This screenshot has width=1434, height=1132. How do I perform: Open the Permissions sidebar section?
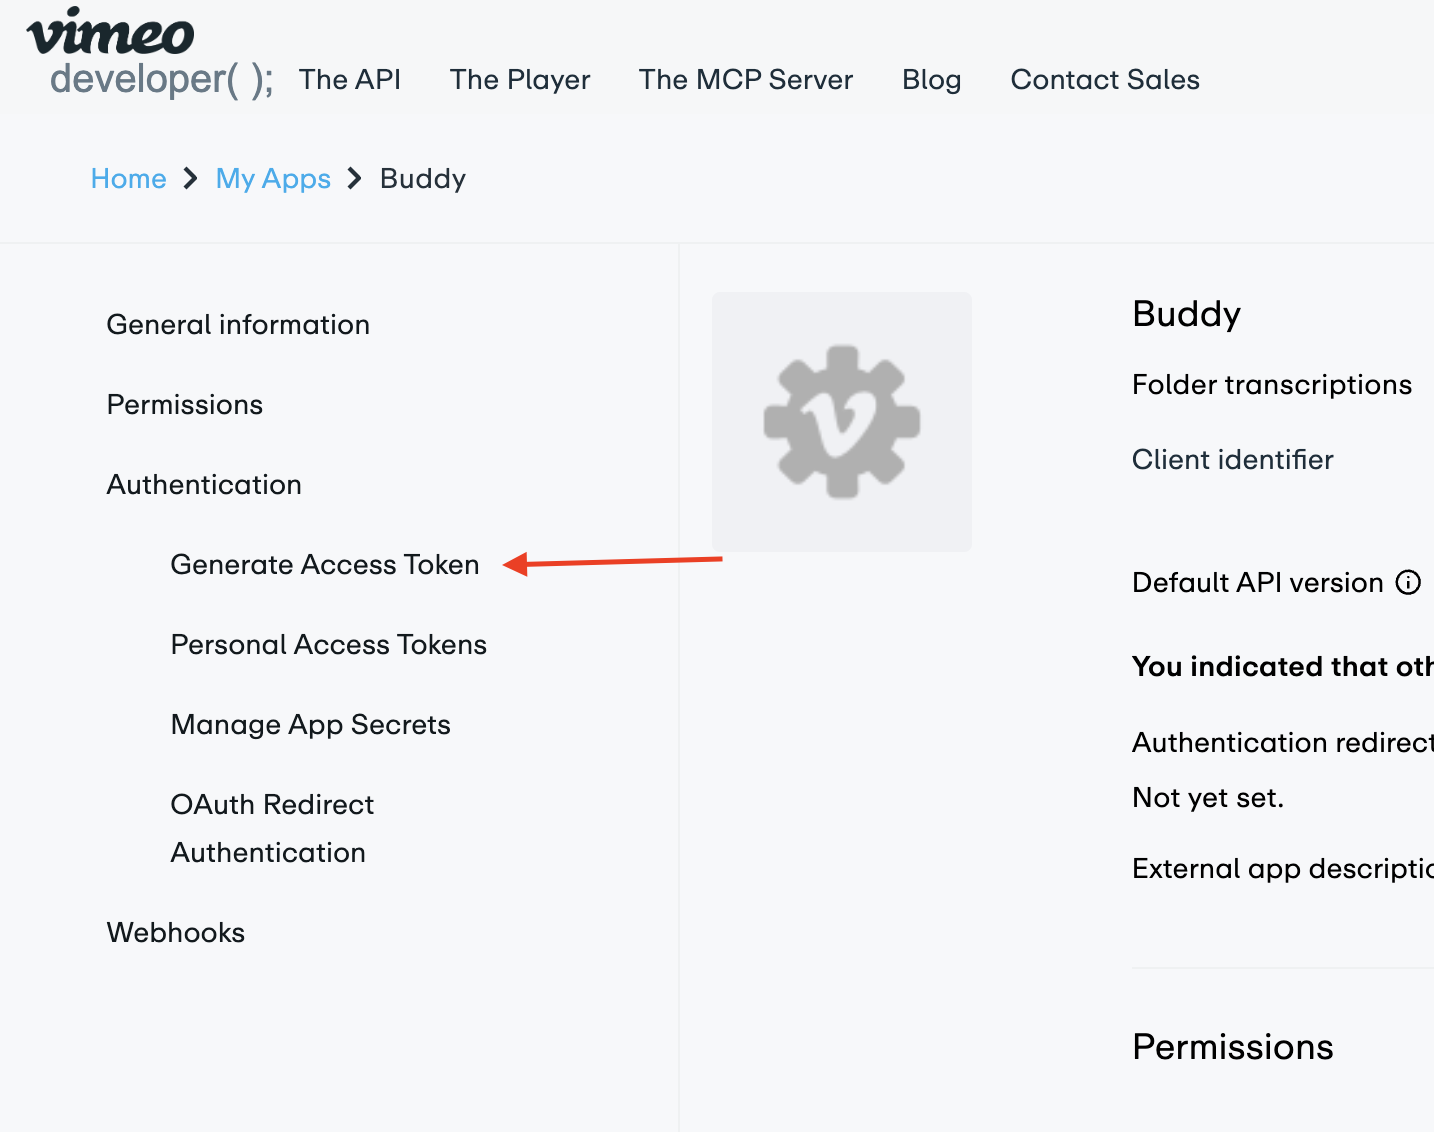[x=185, y=405]
